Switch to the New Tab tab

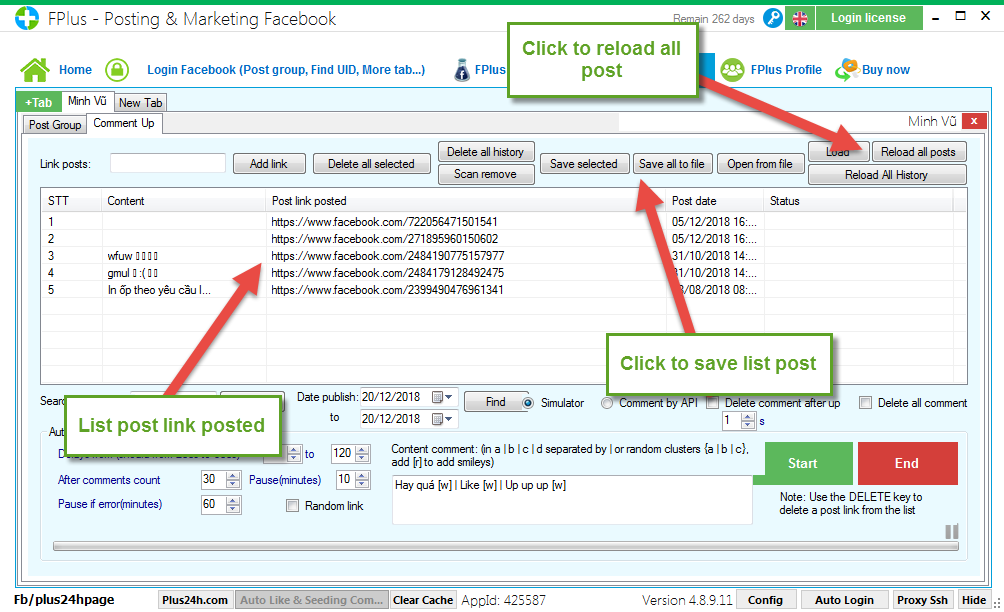(140, 102)
